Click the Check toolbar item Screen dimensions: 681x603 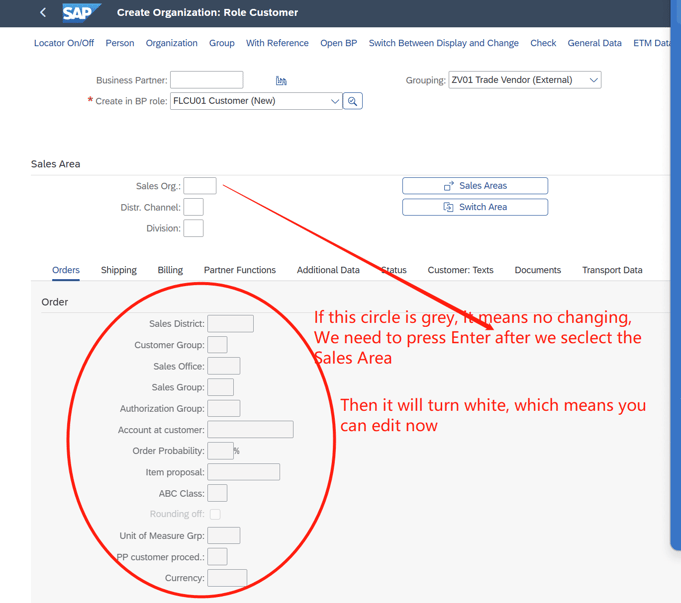coord(543,43)
